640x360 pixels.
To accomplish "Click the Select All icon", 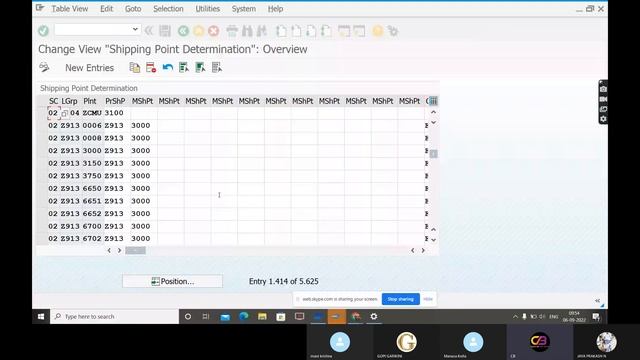I will pyautogui.click(x=184, y=67).
